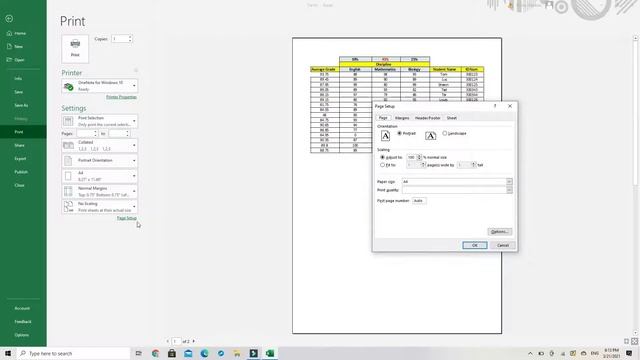Open the Print Selection dropdown

pyautogui.click(x=100, y=121)
